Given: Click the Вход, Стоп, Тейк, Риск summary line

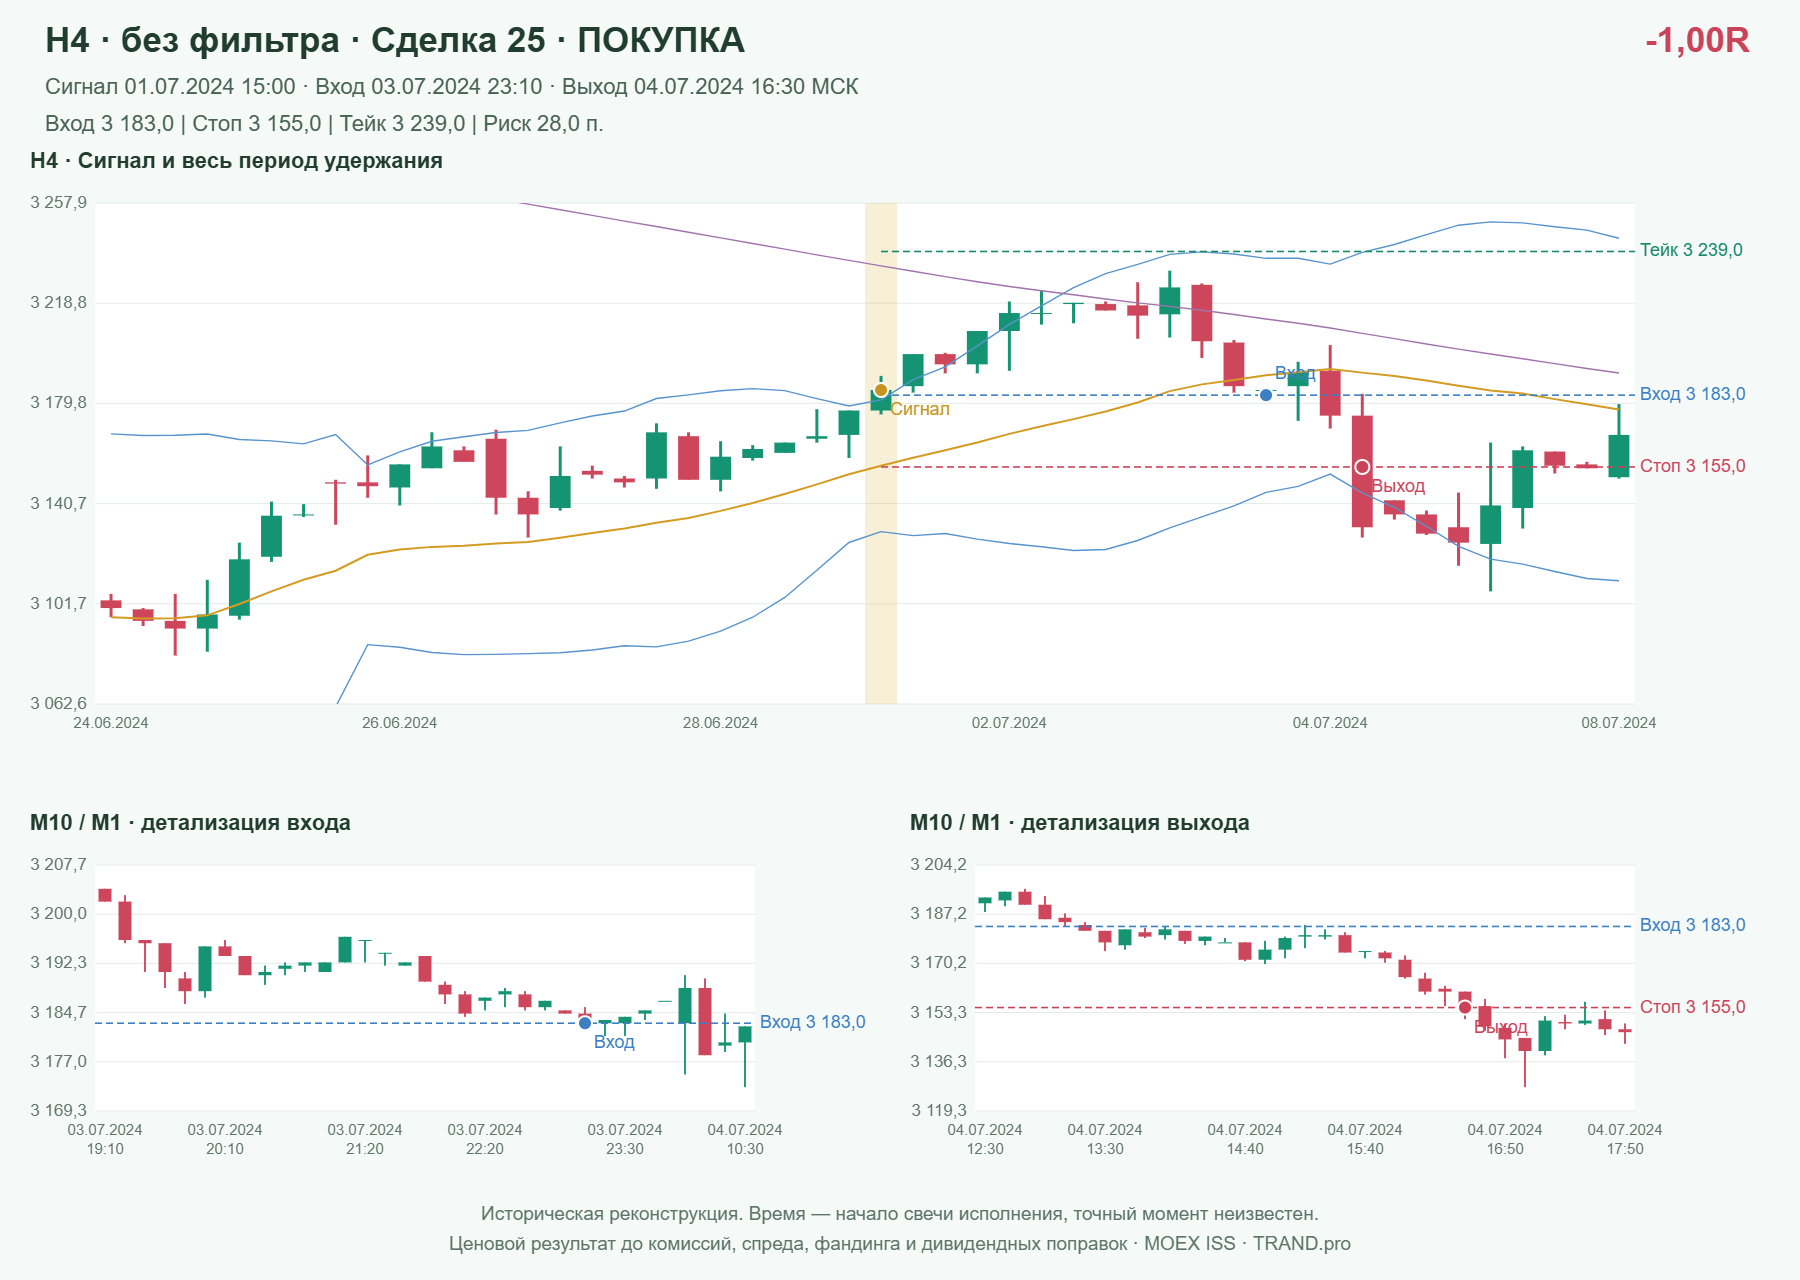Looking at the screenshot, I should (324, 124).
